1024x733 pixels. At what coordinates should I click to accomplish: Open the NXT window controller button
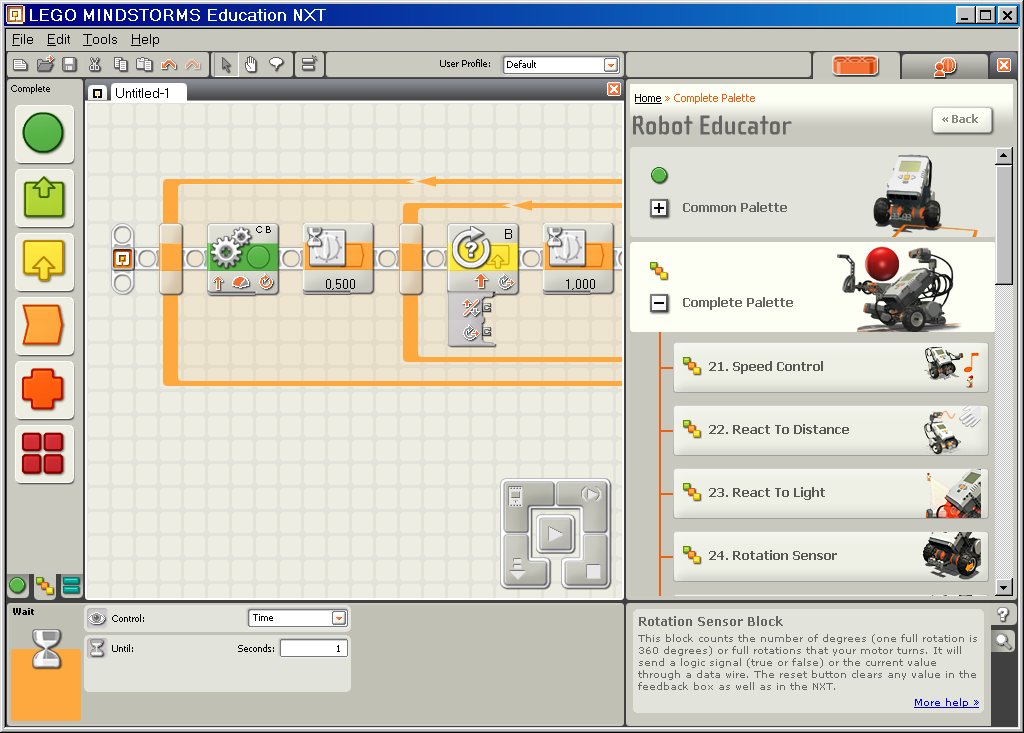click(x=517, y=496)
